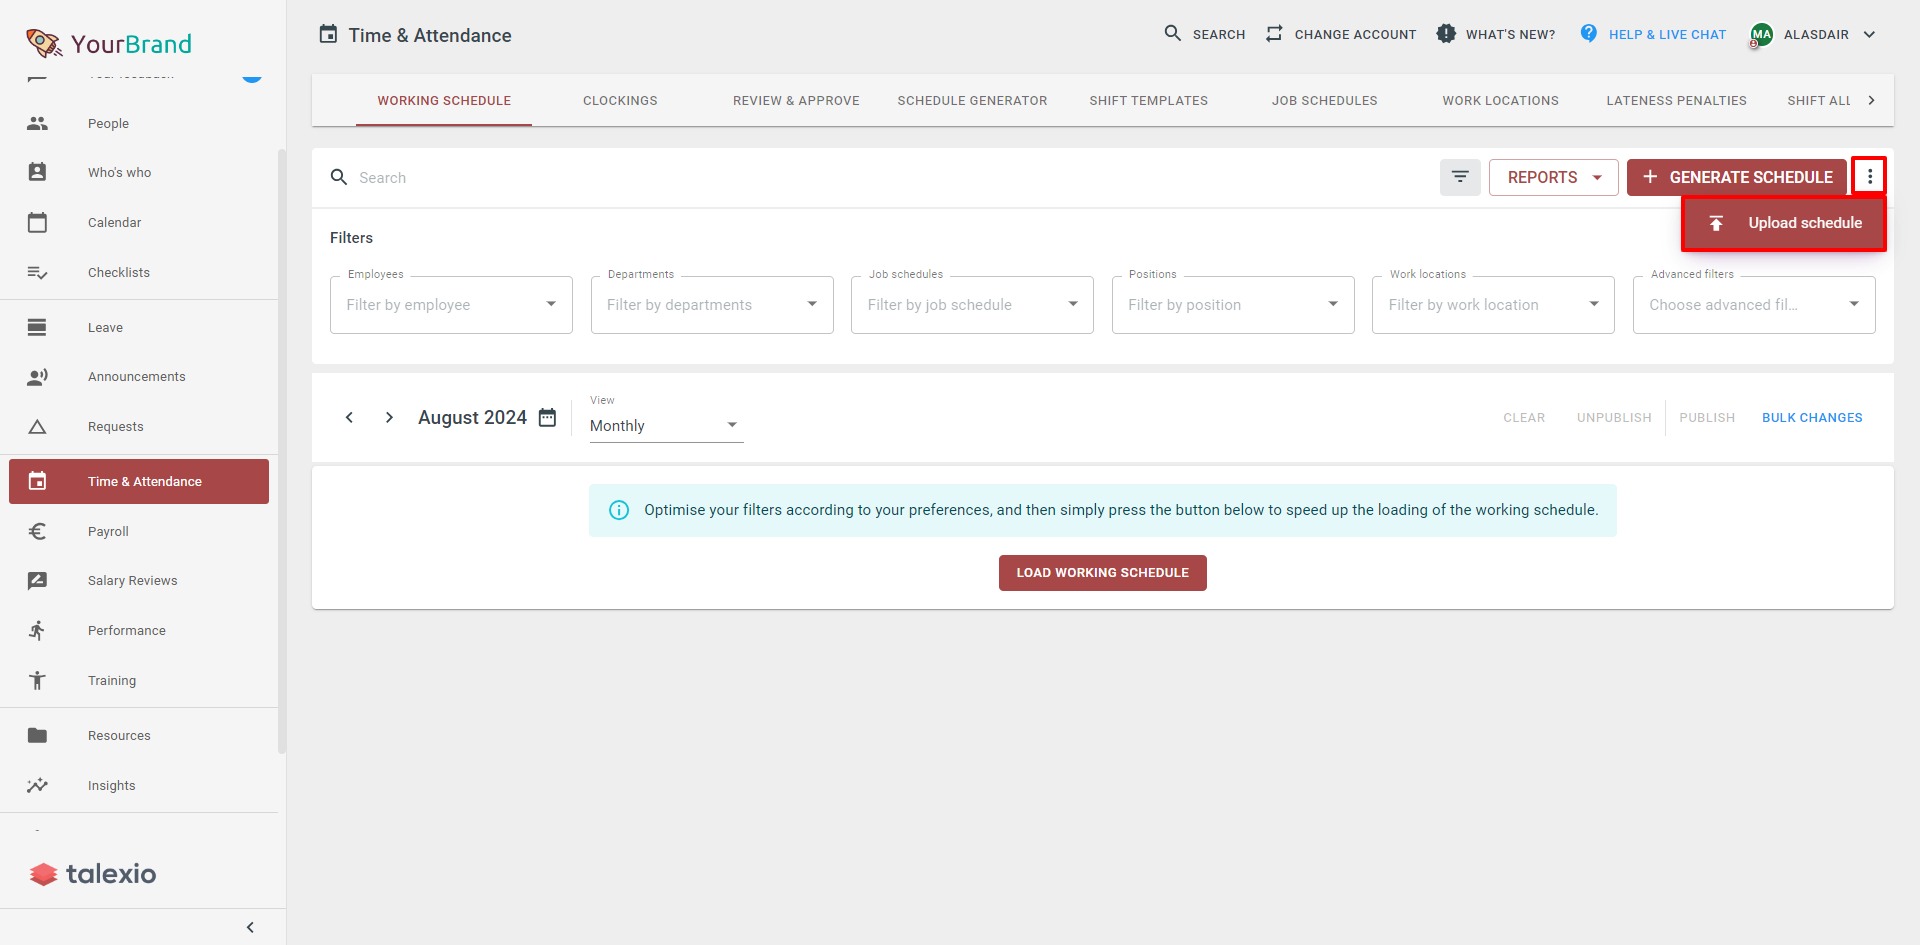Image resolution: width=1920 pixels, height=945 pixels.
Task: Expand the Alasdair user menu
Action: coord(1813,34)
